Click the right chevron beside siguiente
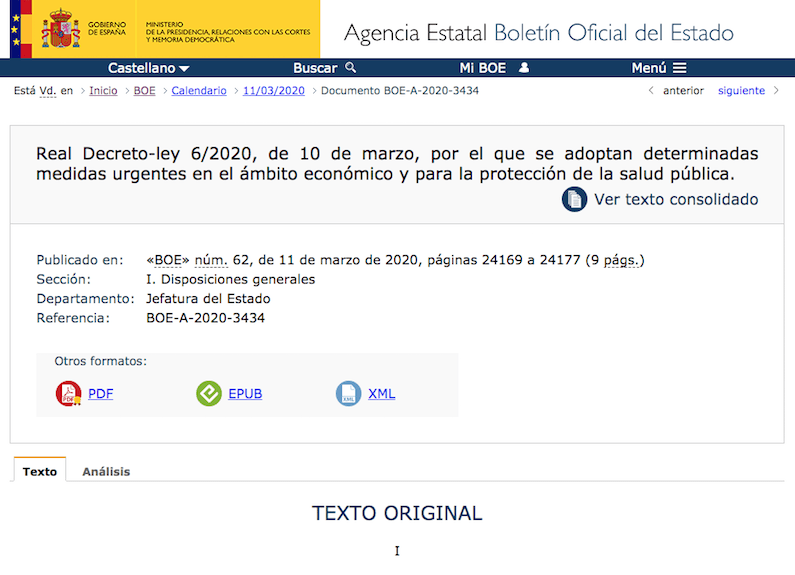Screen dimensions: 795x575 pyautogui.click(x=776, y=91)
